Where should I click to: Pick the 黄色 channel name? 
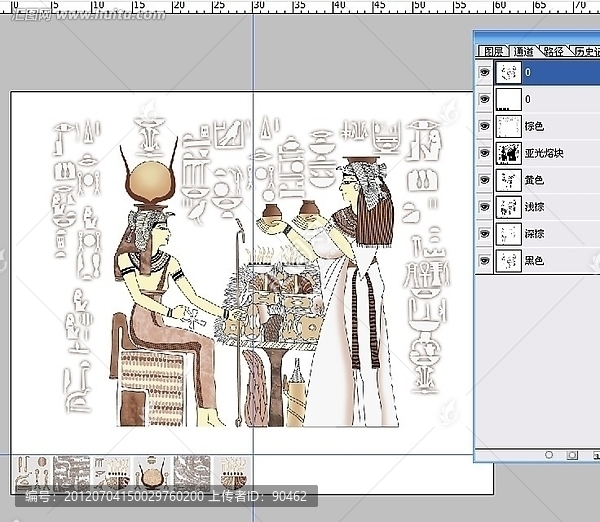(534, 180)
